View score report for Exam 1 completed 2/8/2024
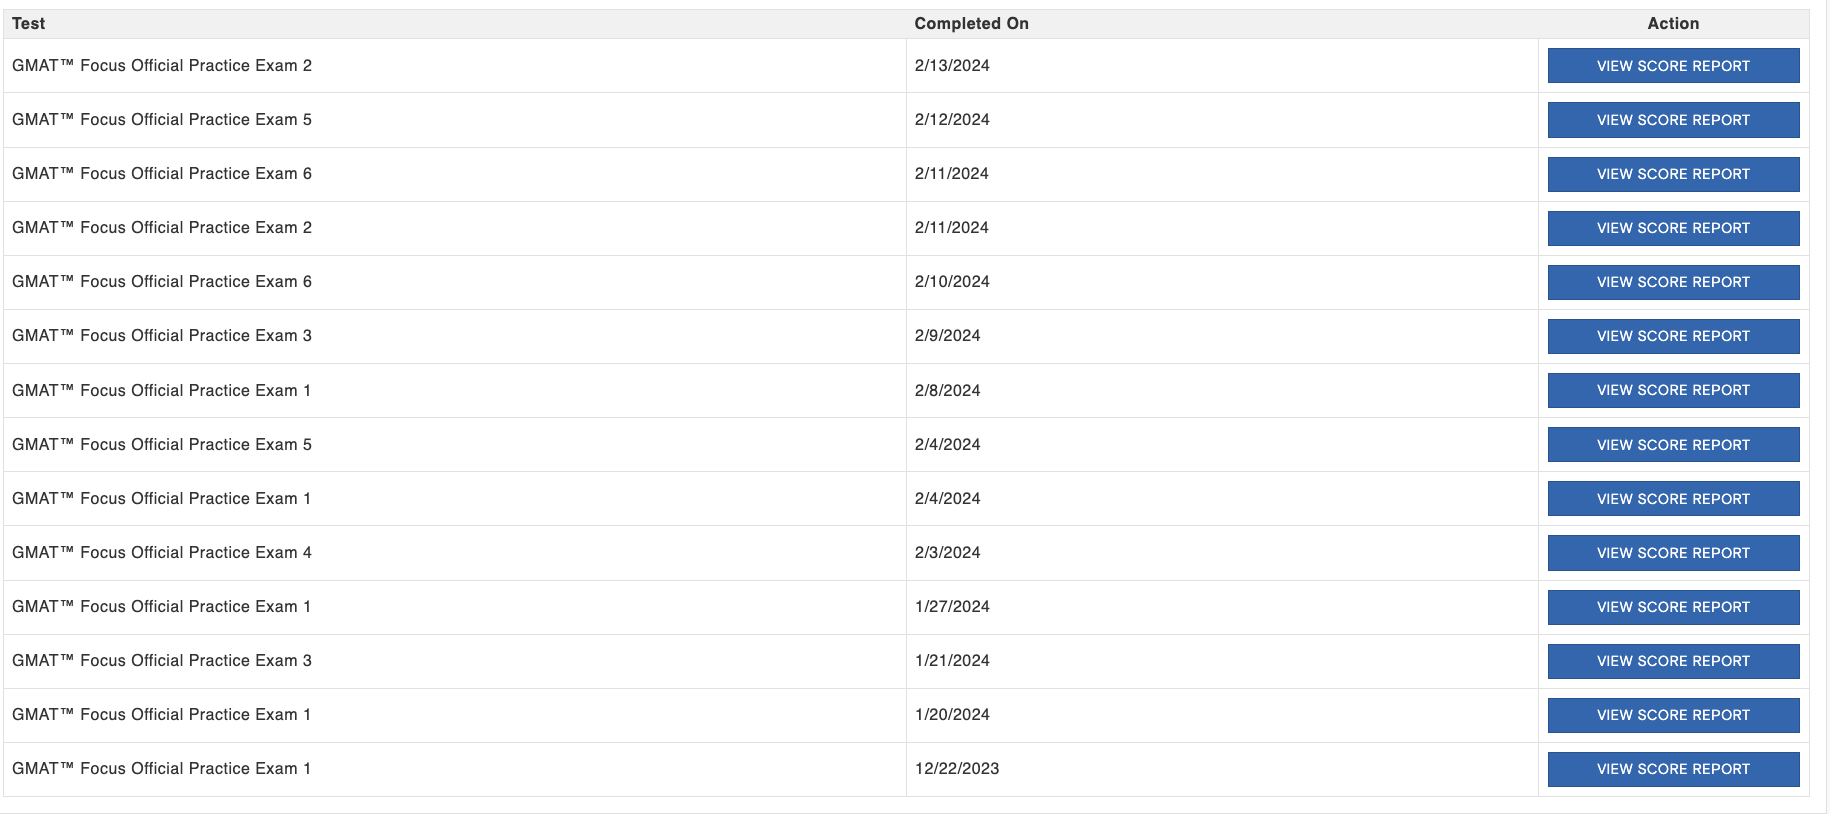 point(1673,390)
